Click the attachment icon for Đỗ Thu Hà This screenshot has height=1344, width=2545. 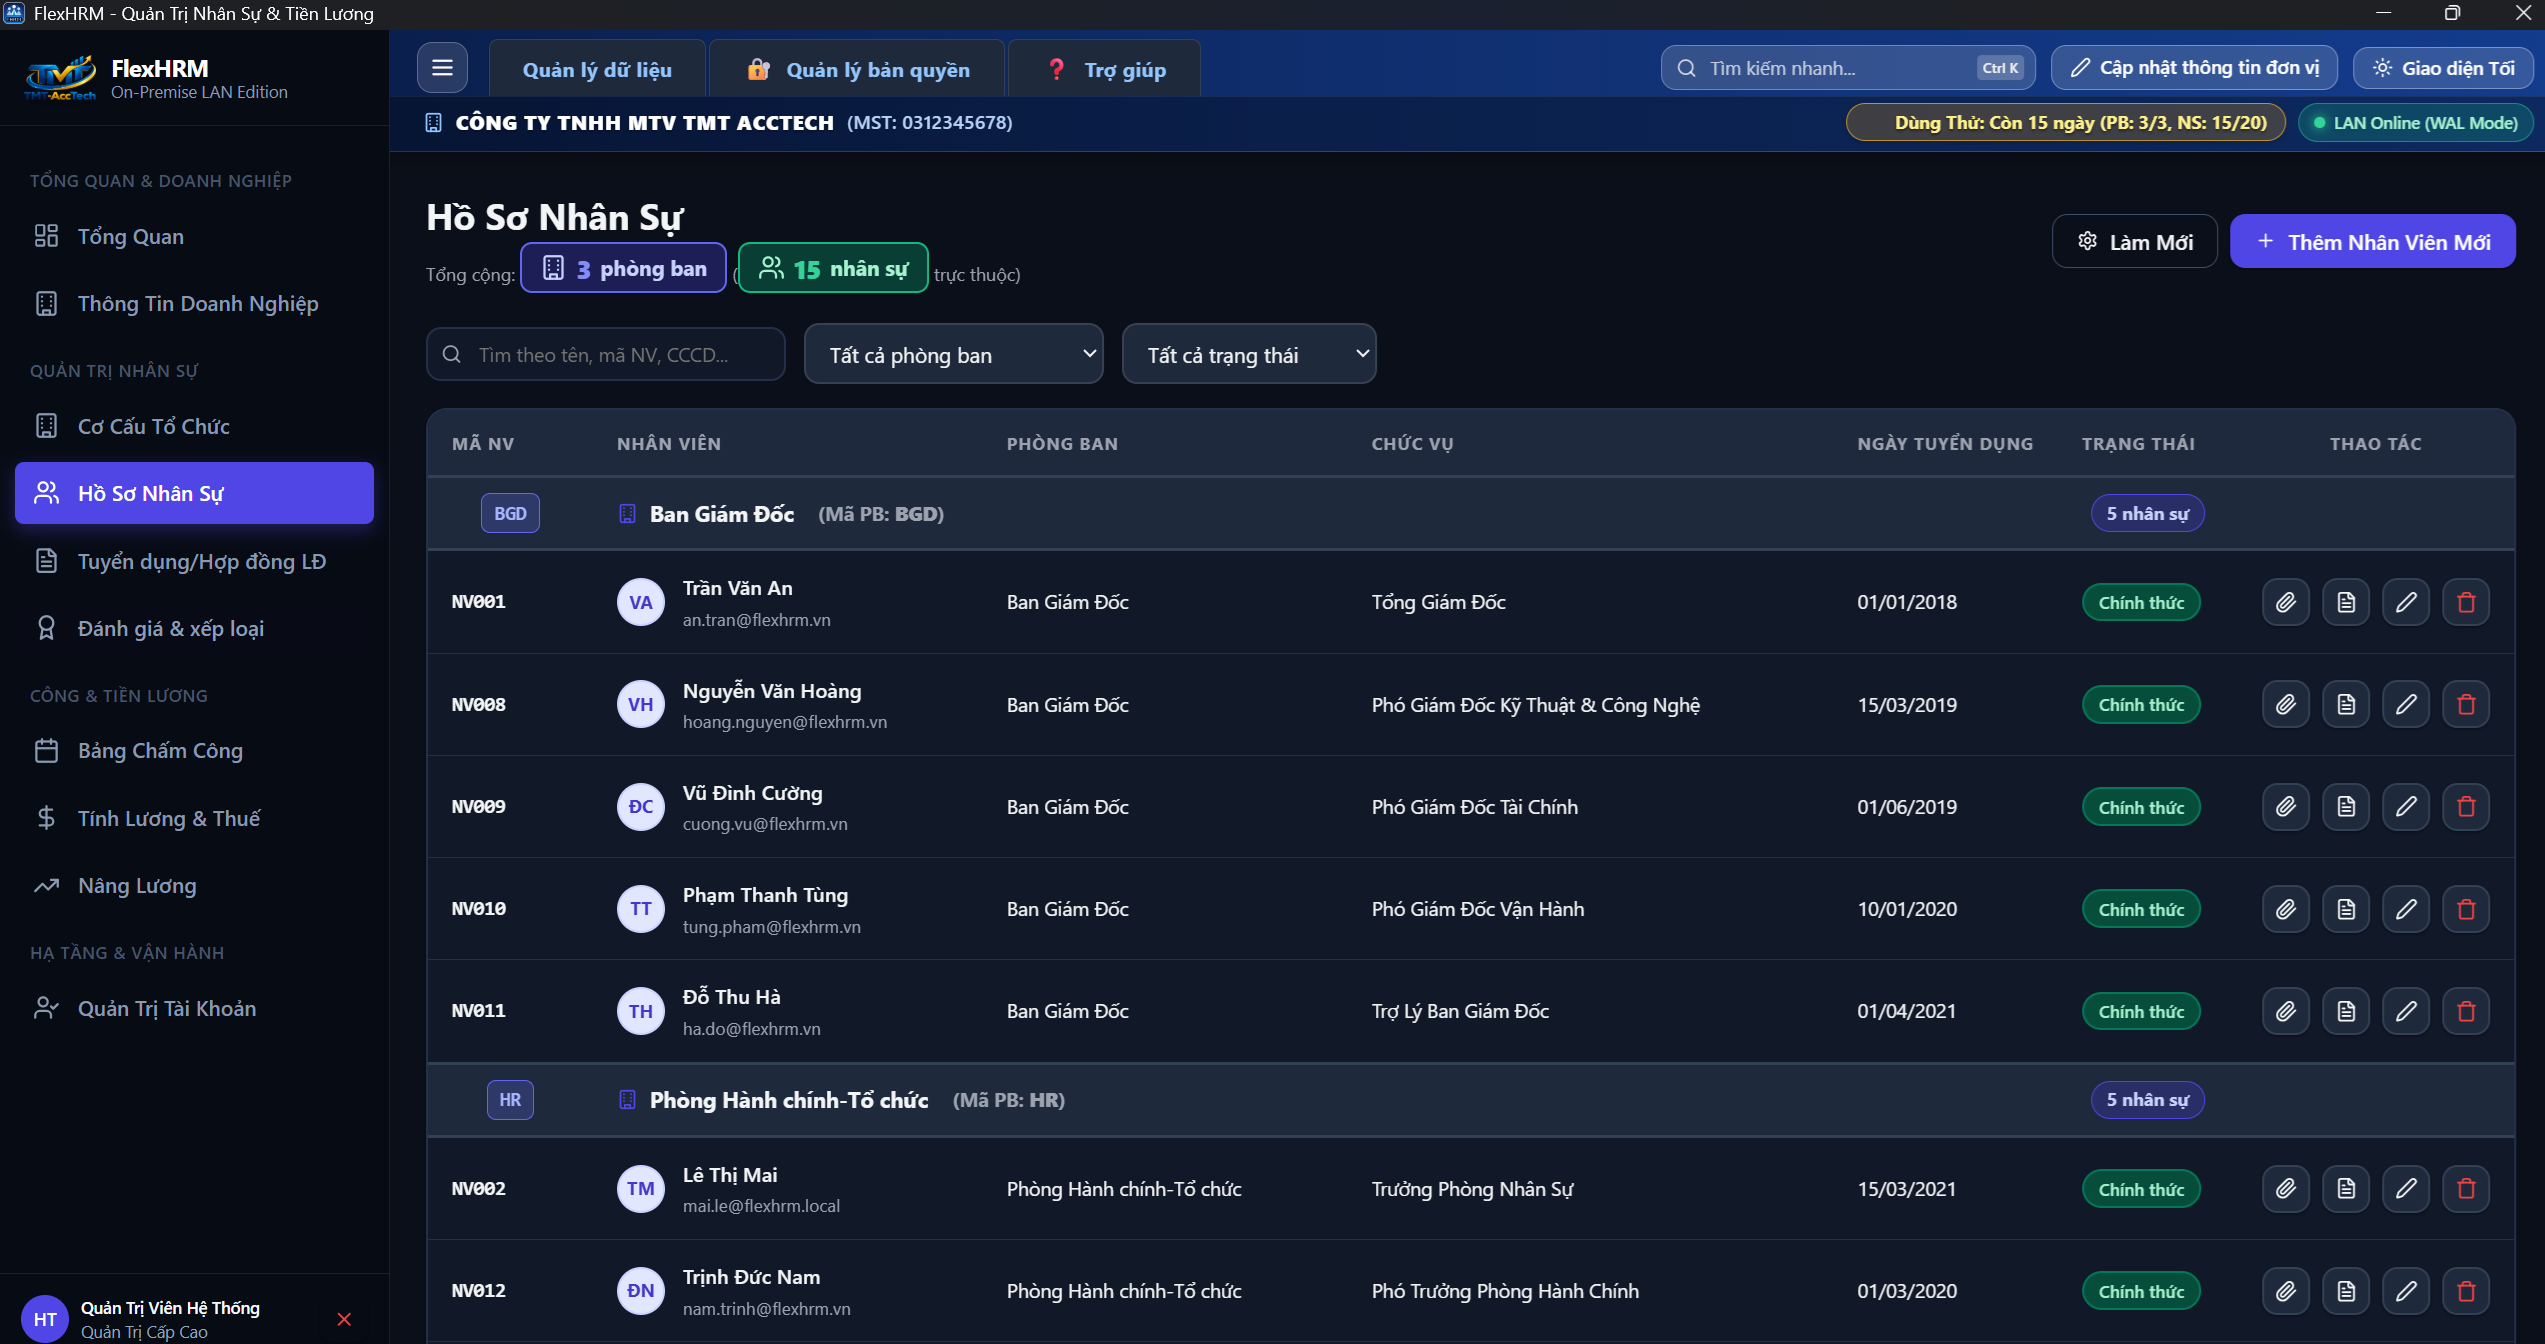pos(2285,1011)
